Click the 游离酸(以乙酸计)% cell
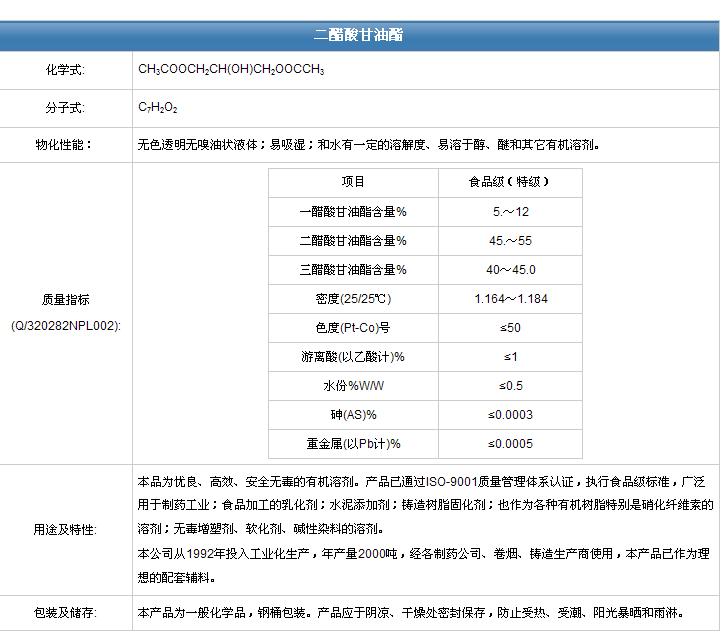 point(353,357)
